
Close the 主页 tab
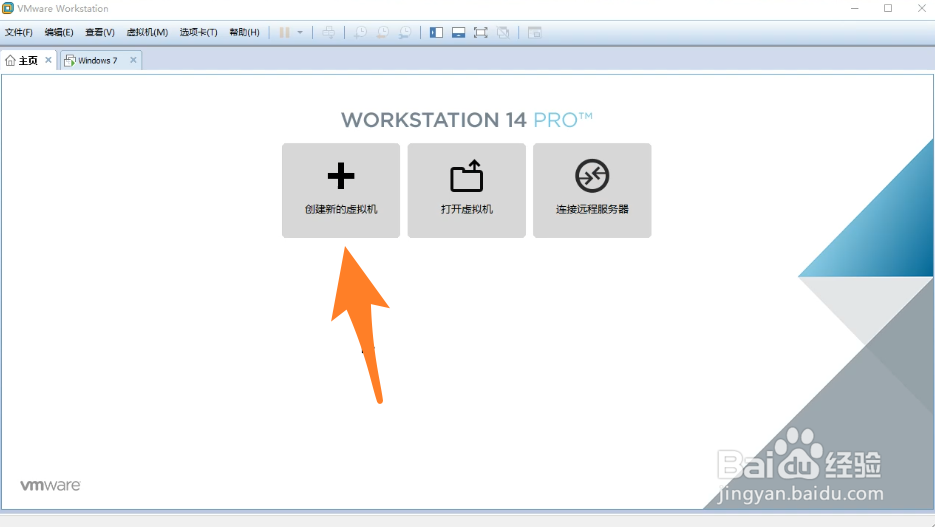coord(48,60)
